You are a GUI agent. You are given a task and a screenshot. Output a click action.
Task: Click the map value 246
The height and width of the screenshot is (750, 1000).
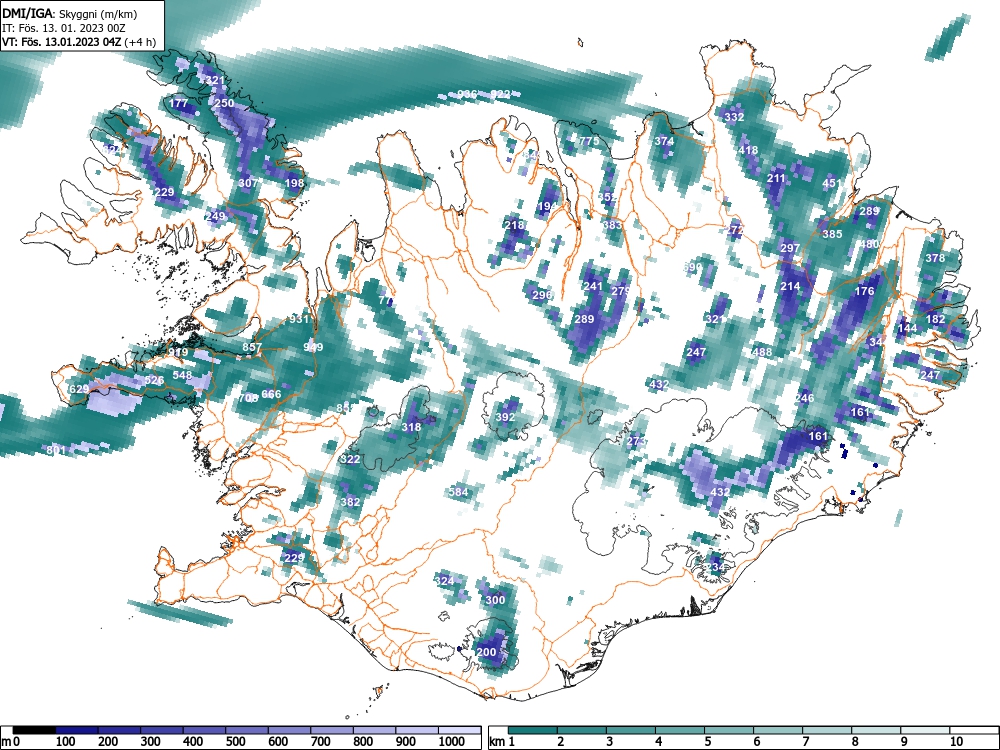804,398
